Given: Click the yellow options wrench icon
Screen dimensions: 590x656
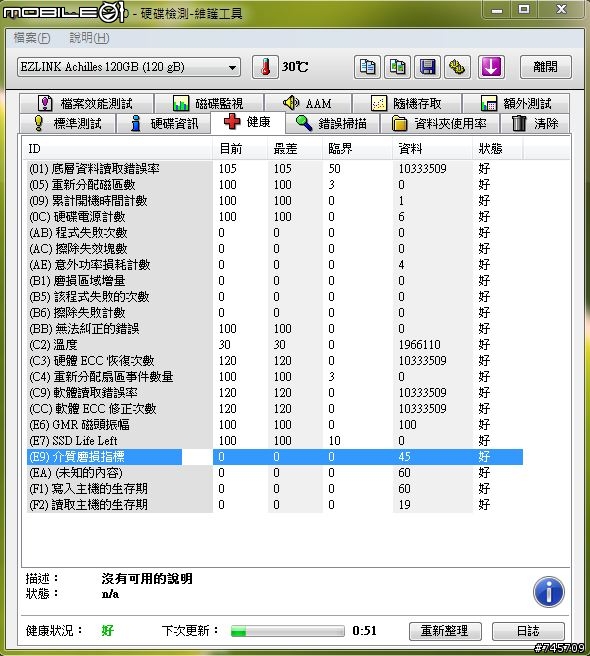Looking at the screenshot, I should (457, 67).
